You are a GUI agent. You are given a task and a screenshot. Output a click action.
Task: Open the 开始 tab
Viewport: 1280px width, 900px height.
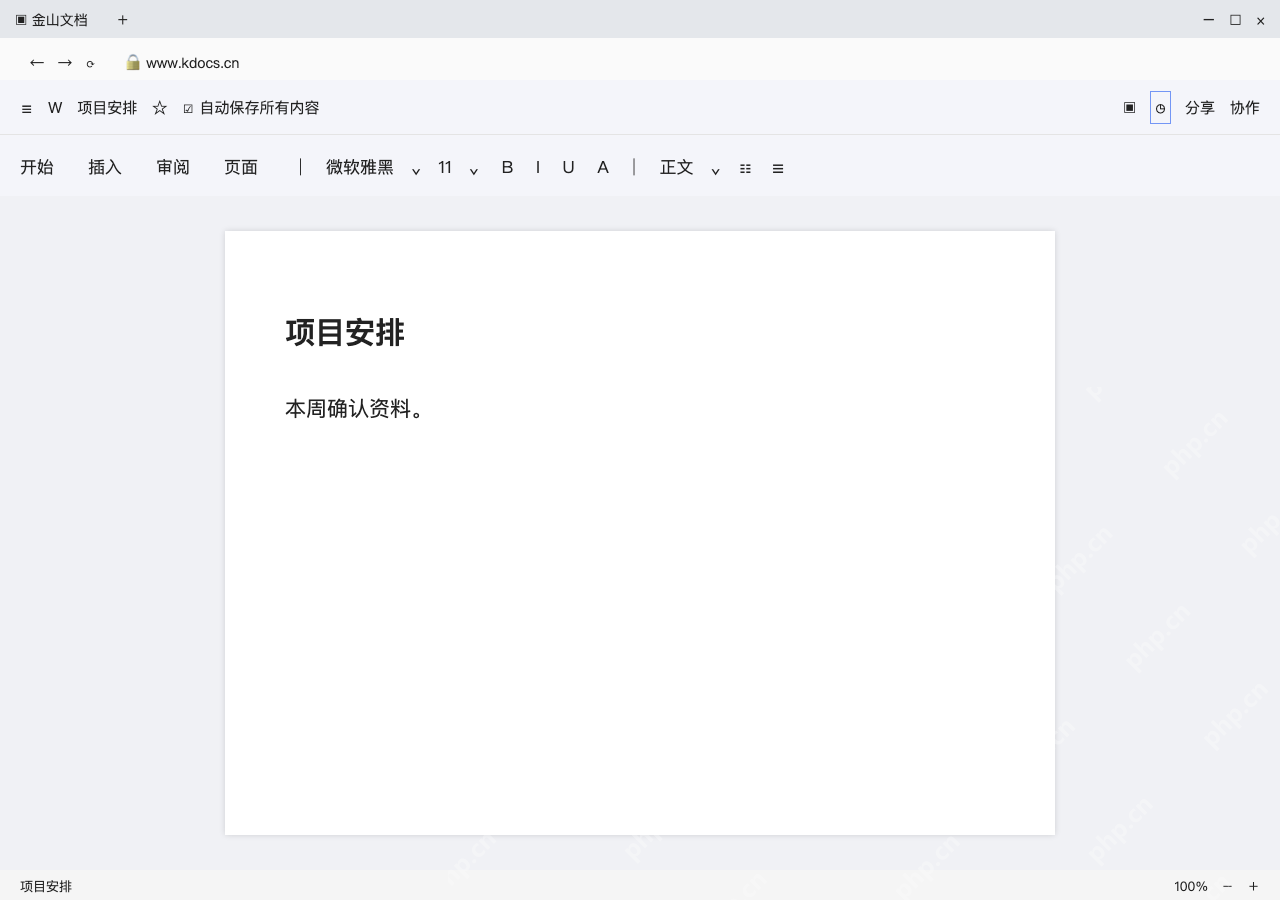pos(37,167)
